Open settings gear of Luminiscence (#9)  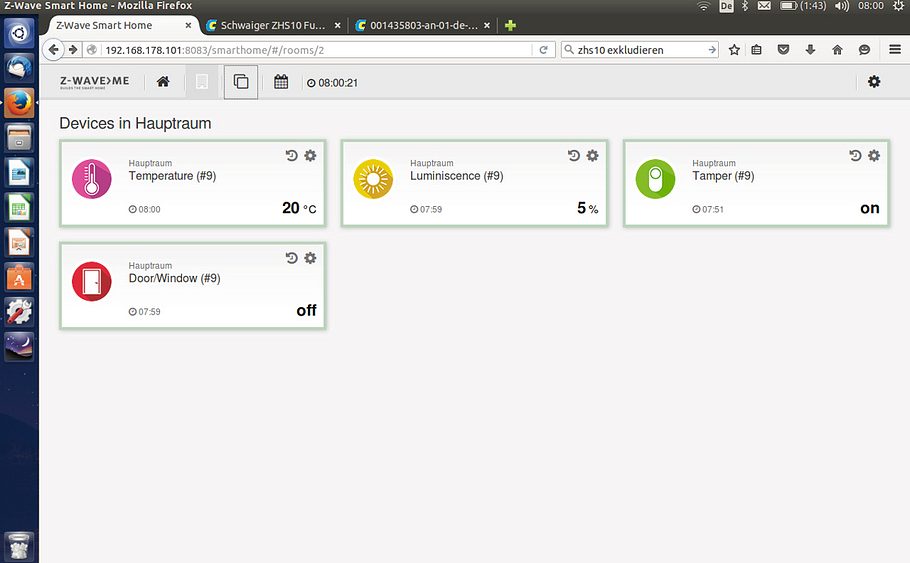tap(592, 155)
